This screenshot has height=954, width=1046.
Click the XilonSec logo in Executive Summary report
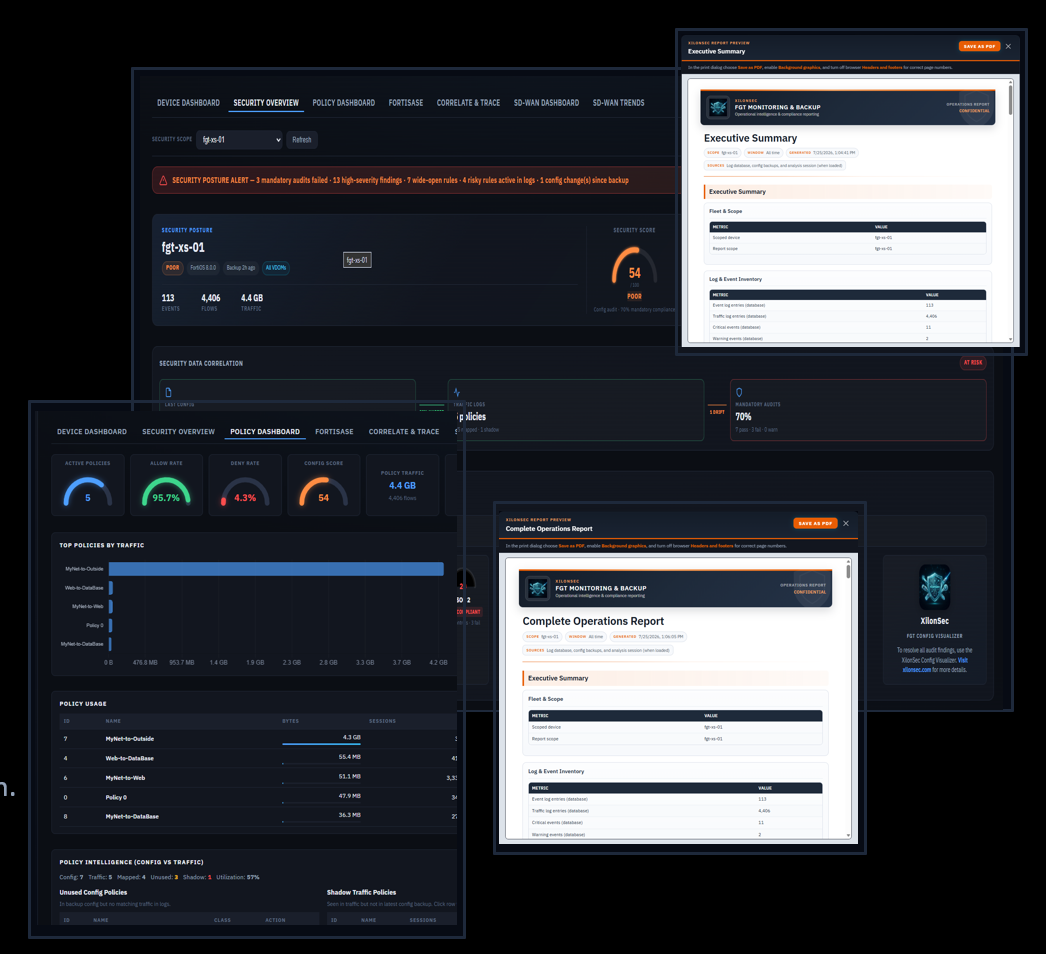(x=718, y=107)
